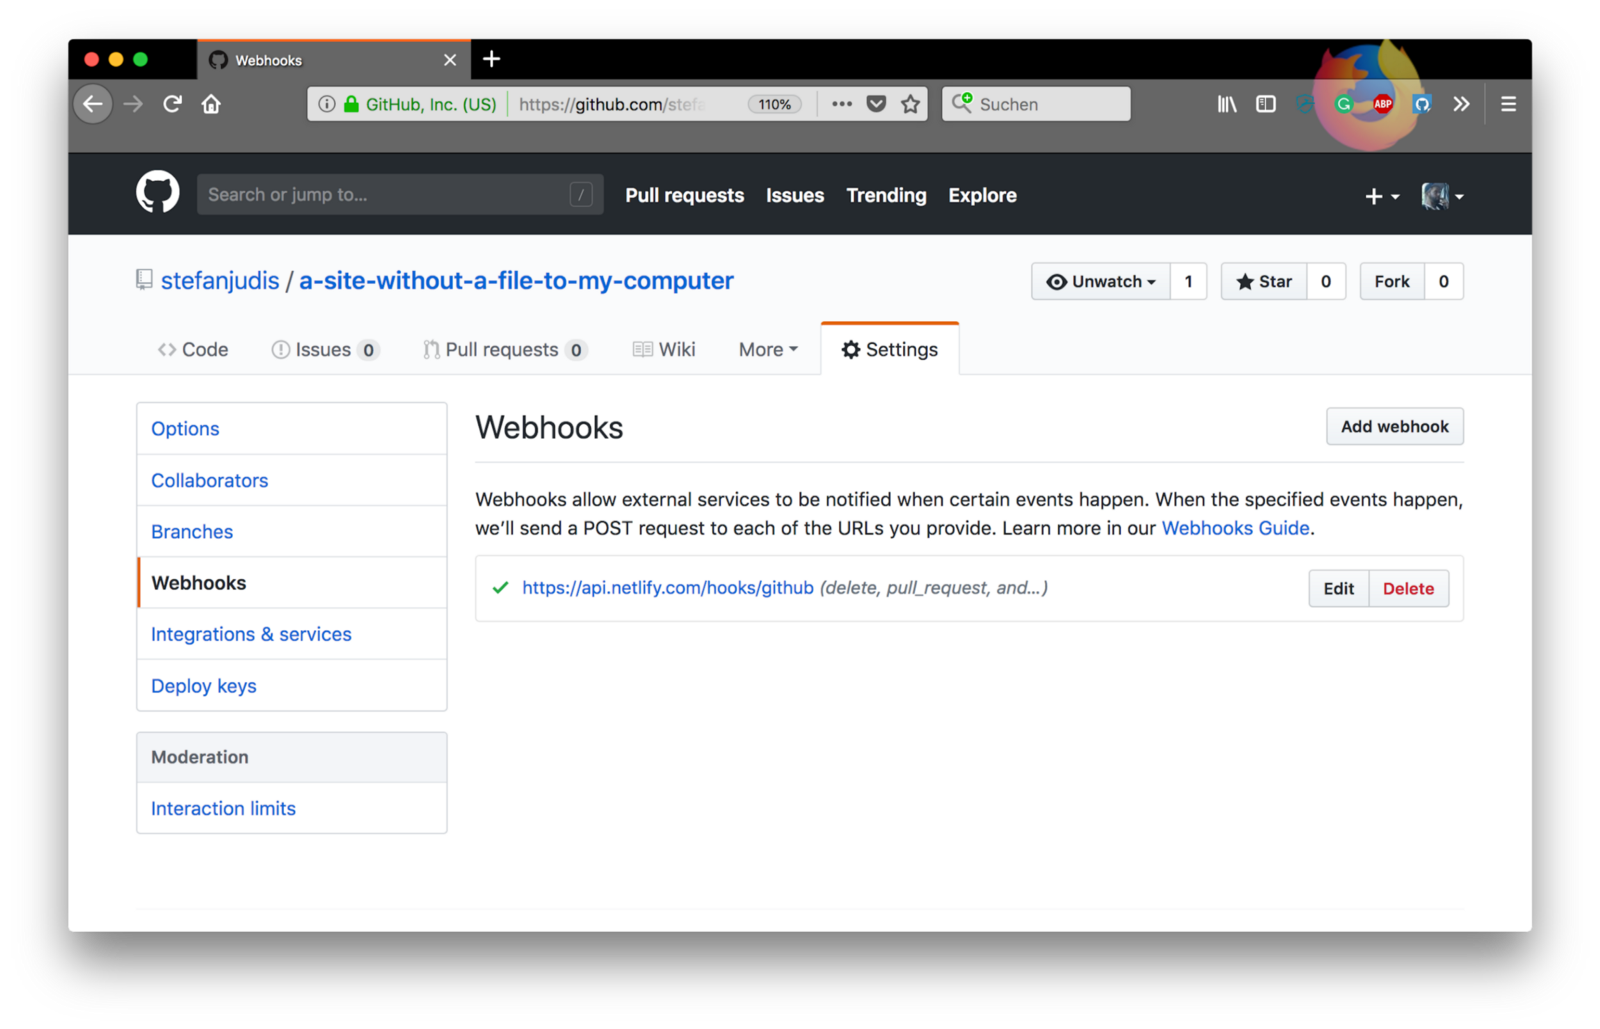Click the Grammarly extension icon
This screenshot has height=1029, width=1600.
(x=1344, y=104)
